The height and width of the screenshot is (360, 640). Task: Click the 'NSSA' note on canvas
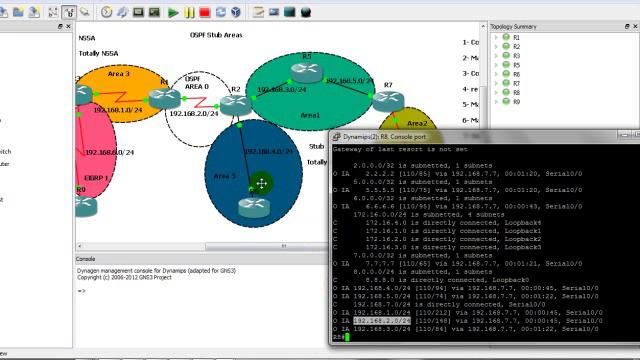(x=87, y=38)
